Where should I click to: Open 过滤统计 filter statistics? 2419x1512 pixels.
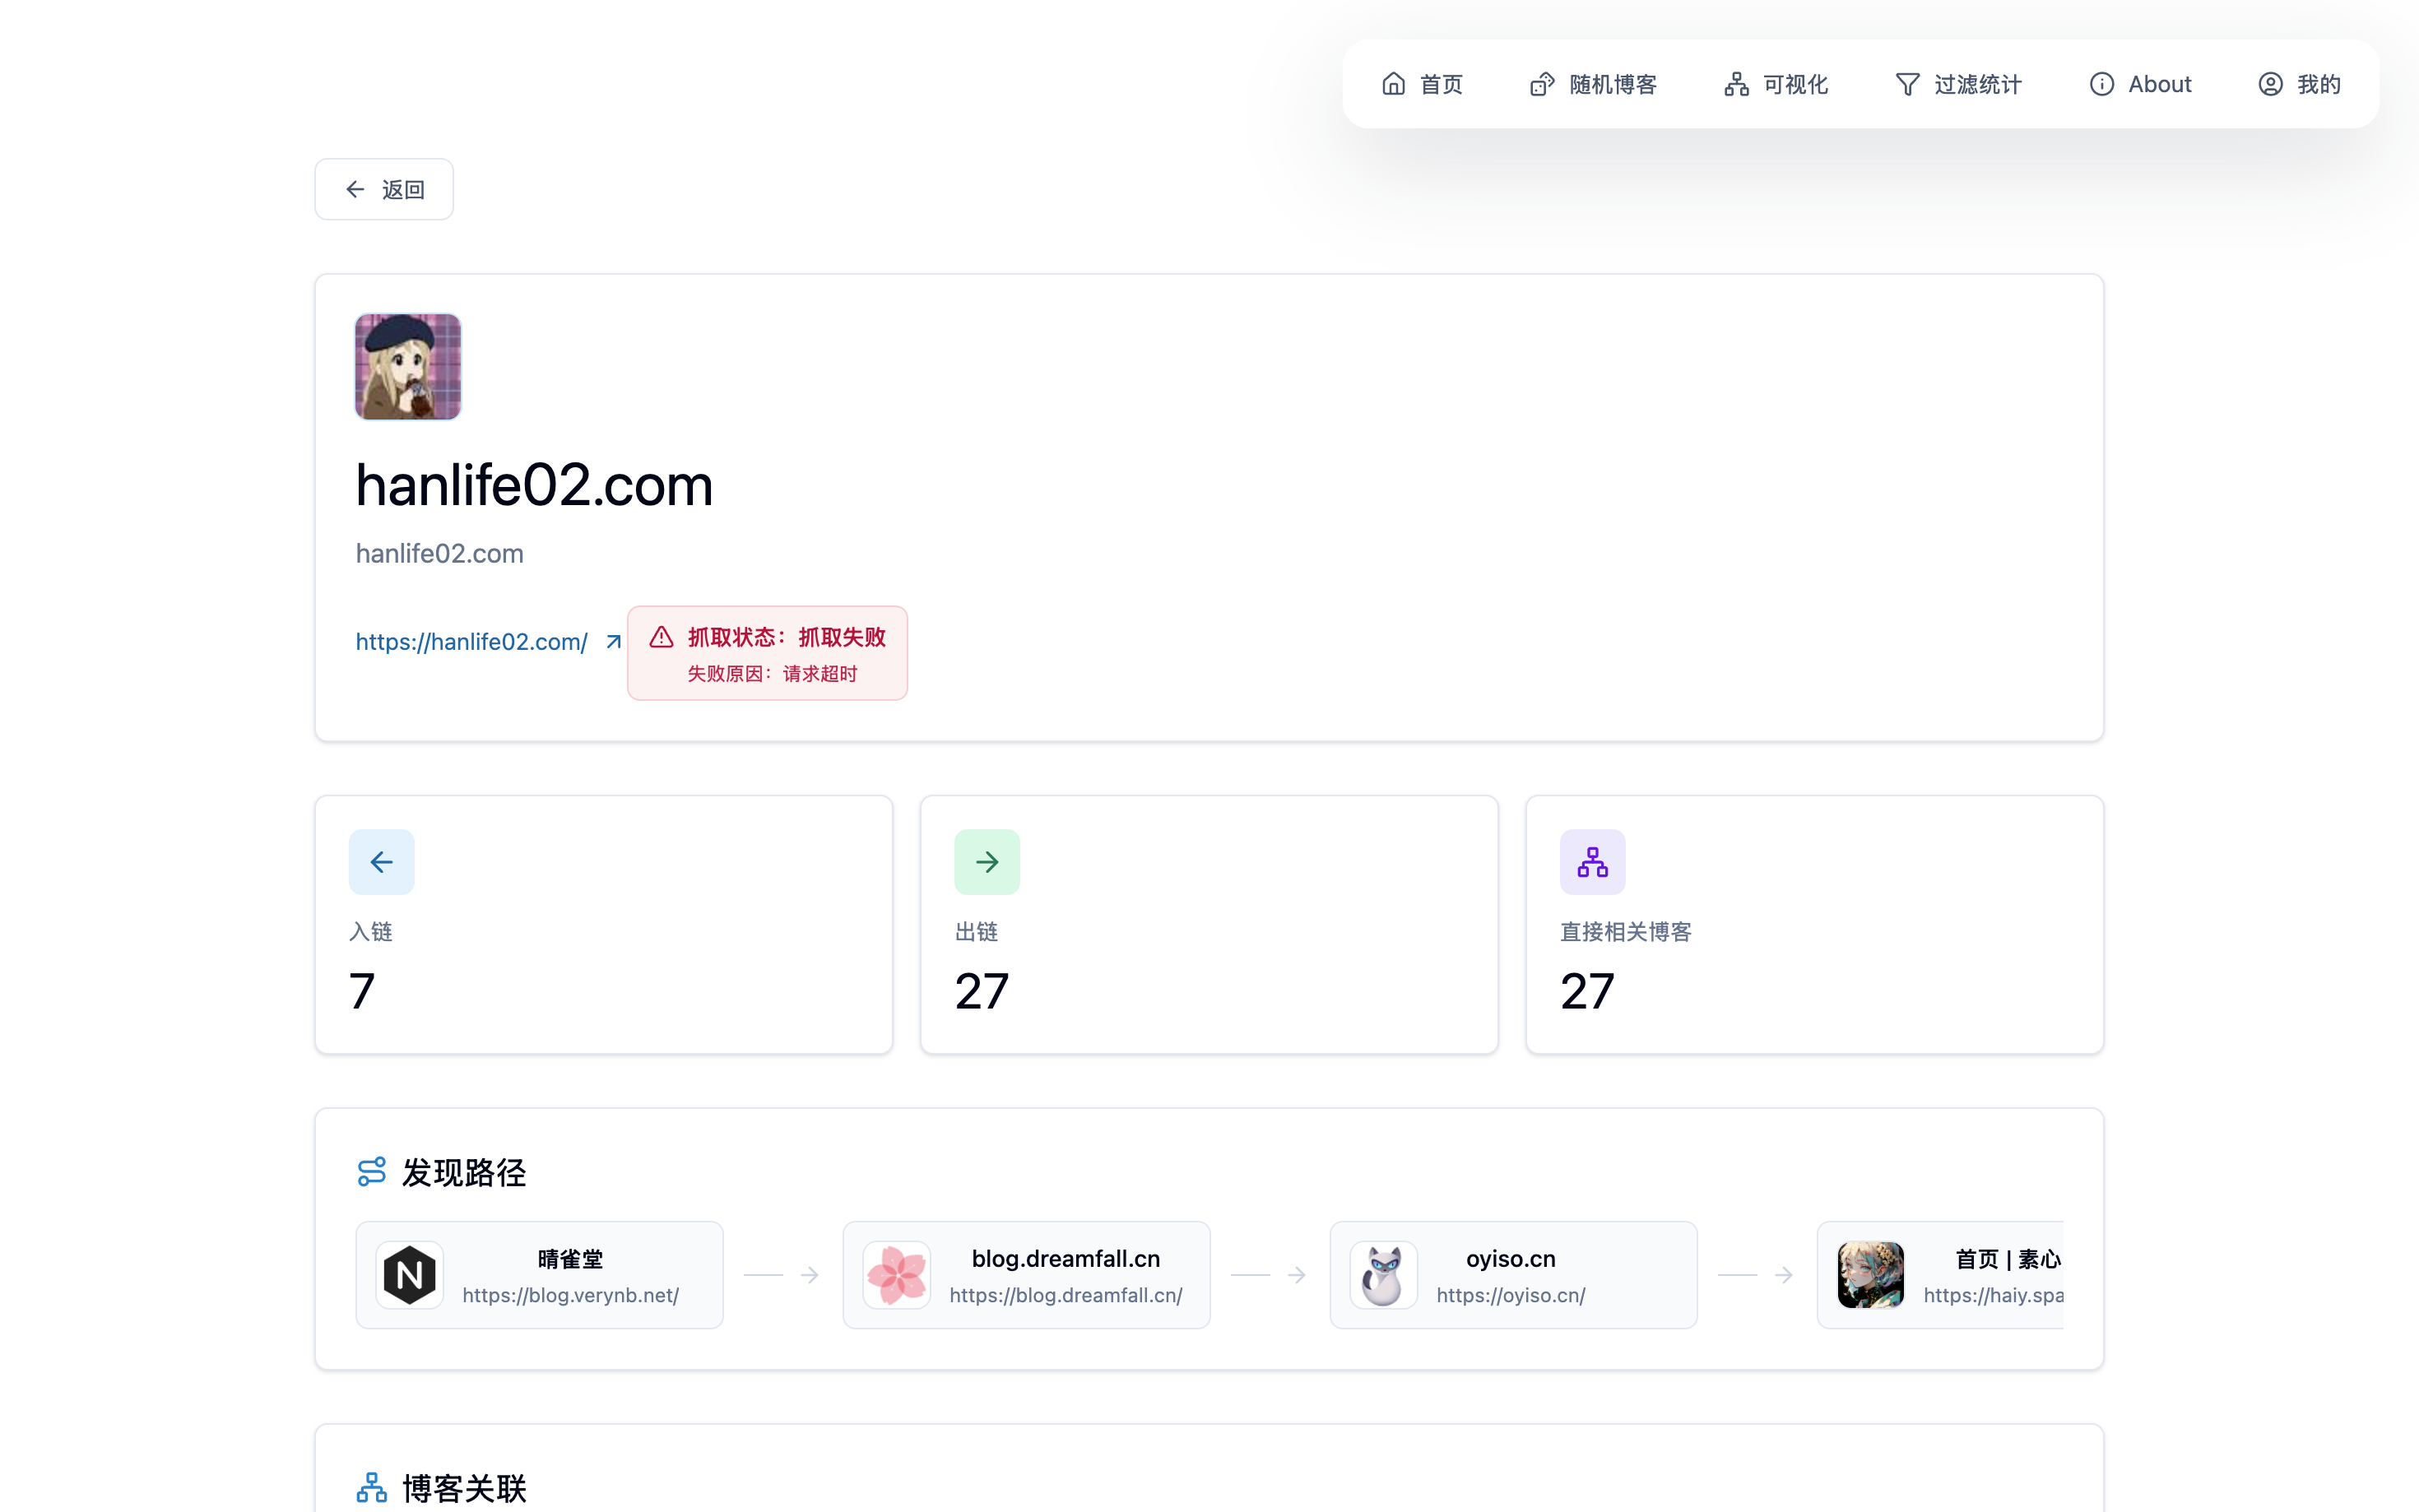[x=1958, y=84]
